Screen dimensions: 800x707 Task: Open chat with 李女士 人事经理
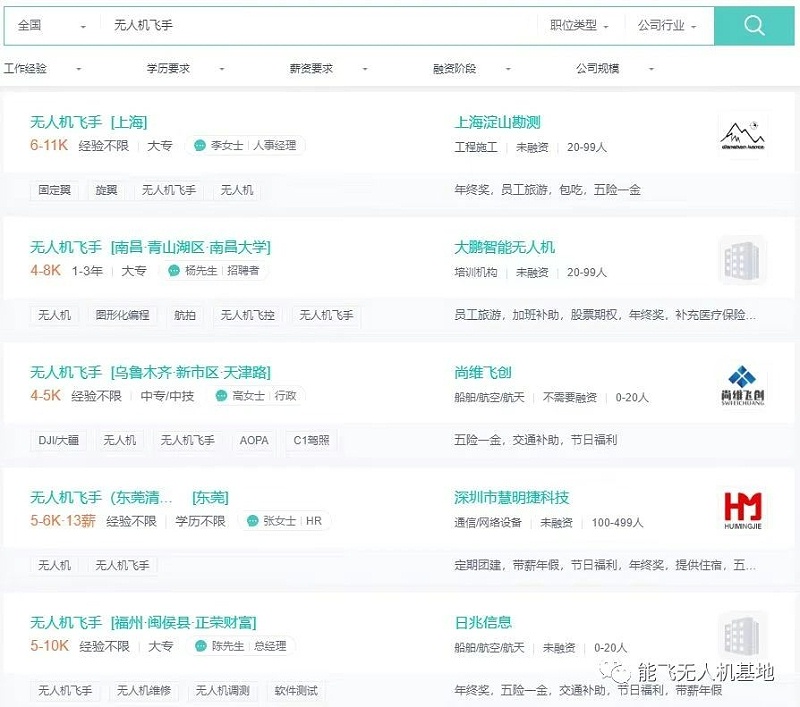click(245, 145)
